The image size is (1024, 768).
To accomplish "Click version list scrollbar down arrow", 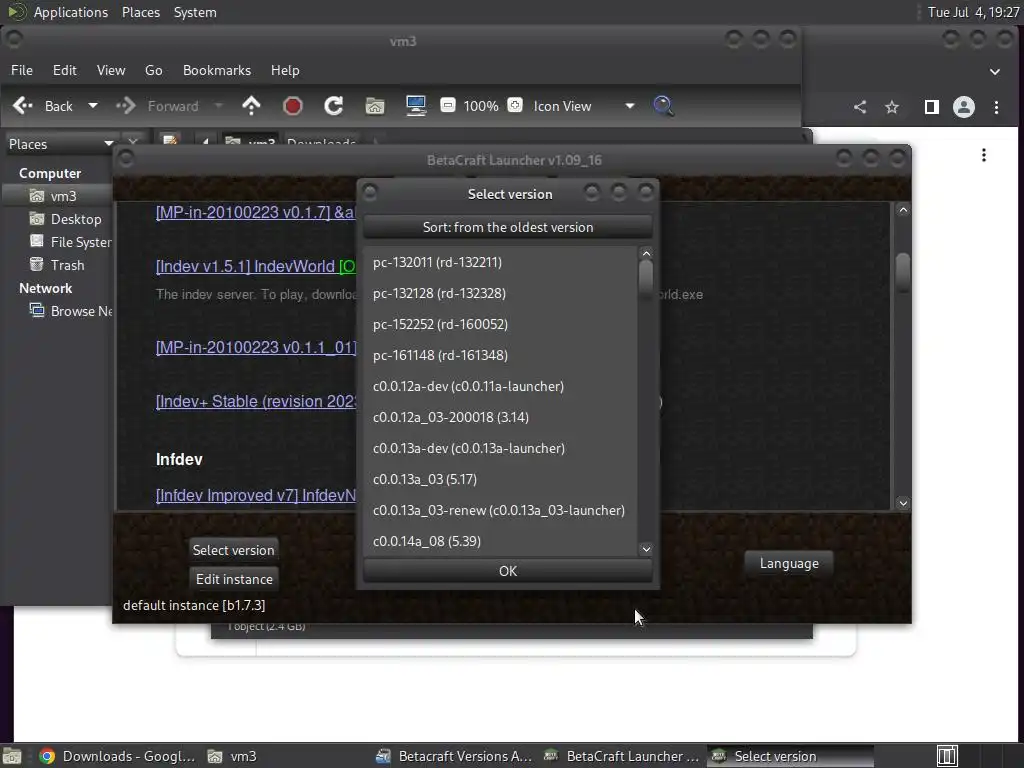I will [646, 549].
